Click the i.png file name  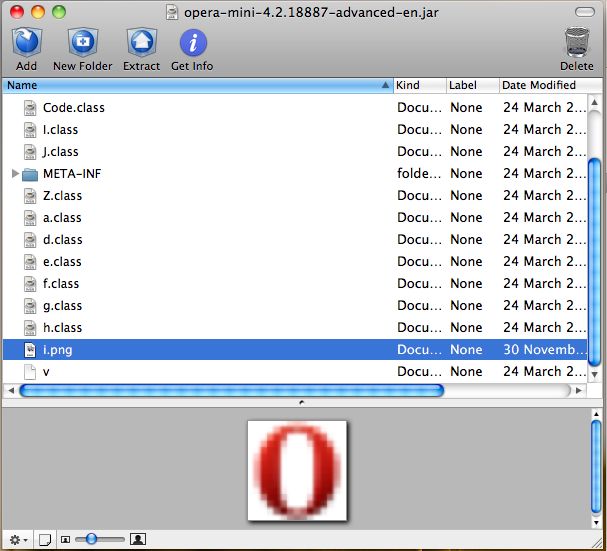tap(58, 350)
